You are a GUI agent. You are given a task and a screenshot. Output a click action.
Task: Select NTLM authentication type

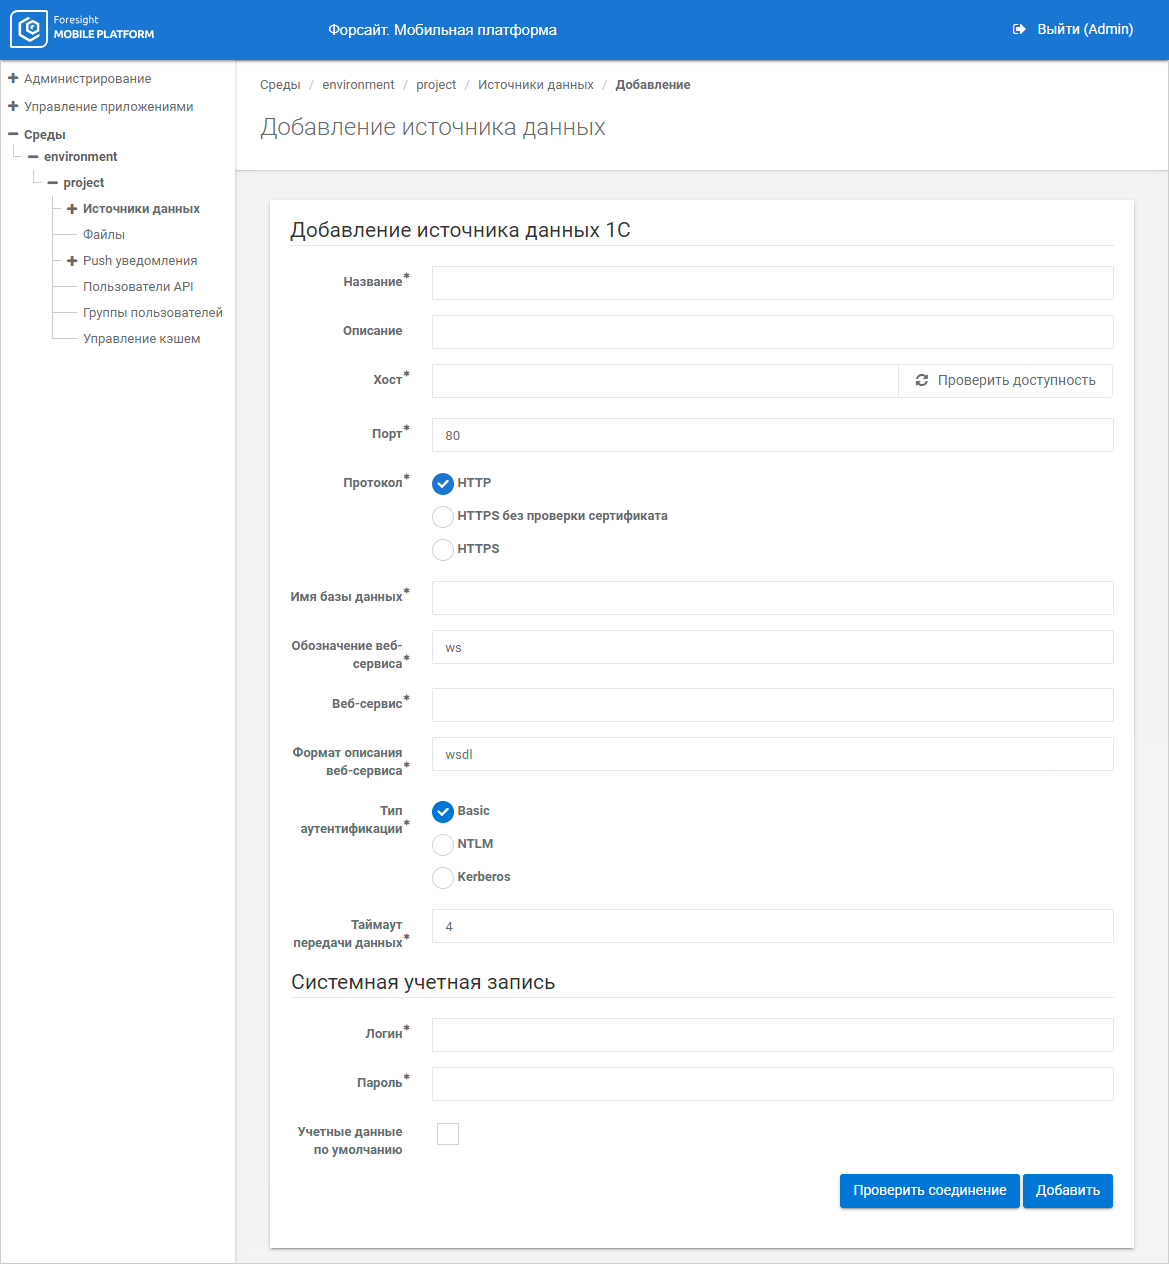point(443,845)
